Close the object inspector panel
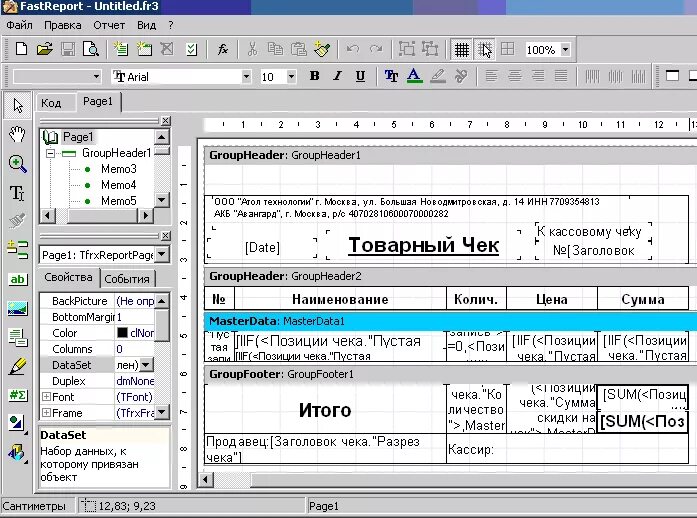The height and width of the screenshot is (518, 697). [x=165, y=235]
